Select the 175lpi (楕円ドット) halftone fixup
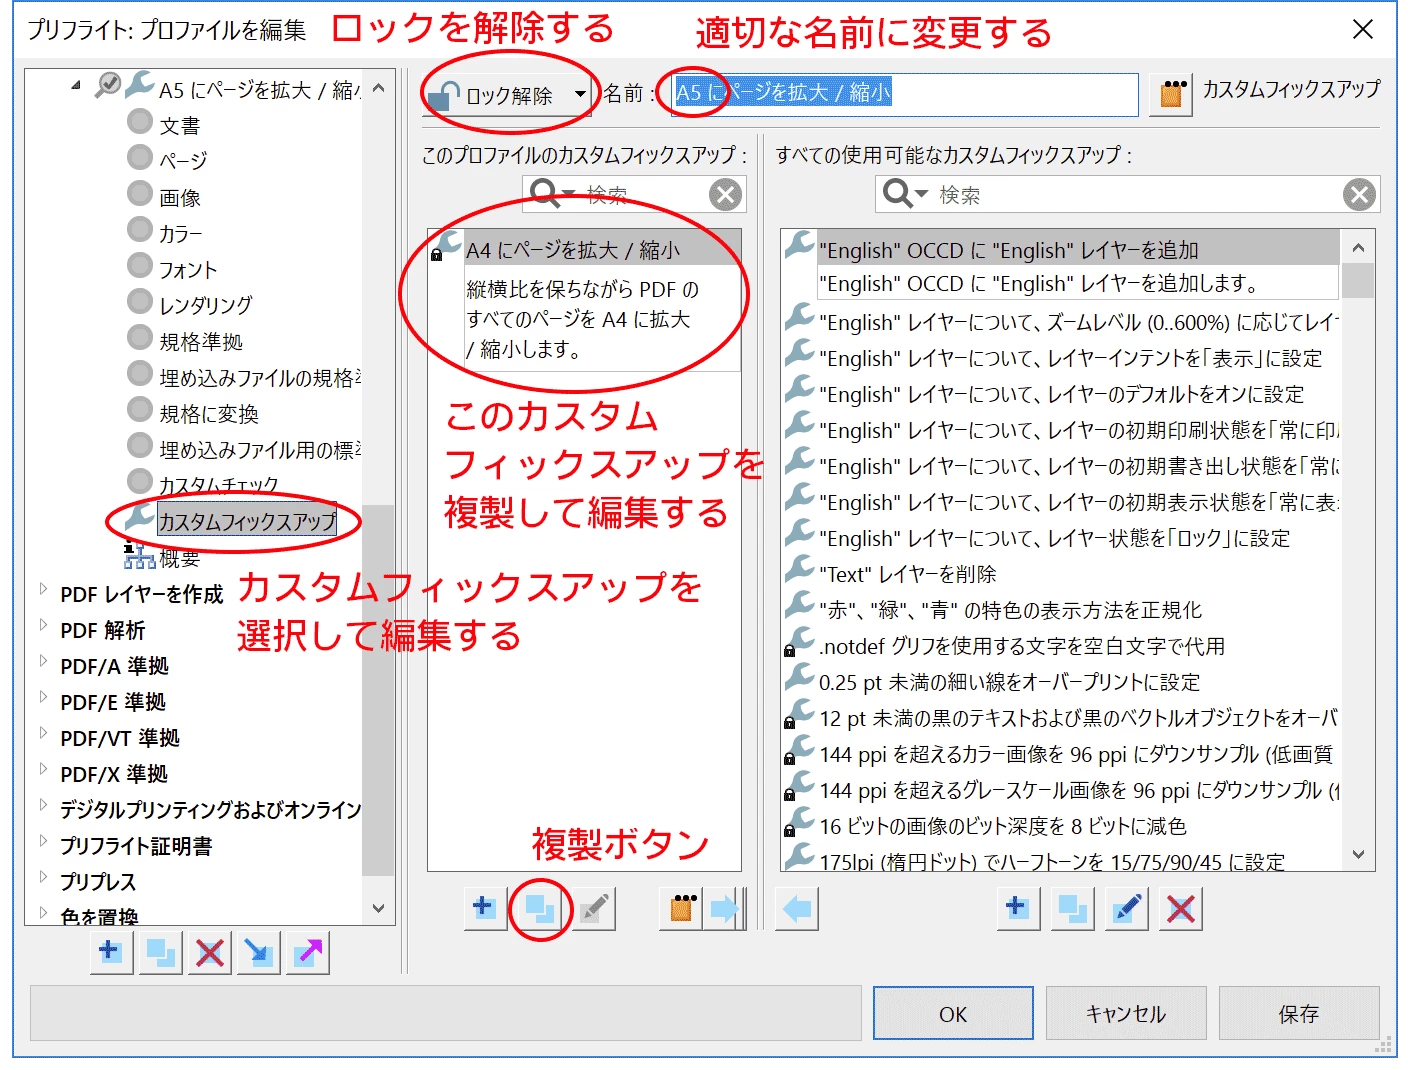The height and width of the screenshot is (1070, 1408). [x=1052, y=860]
